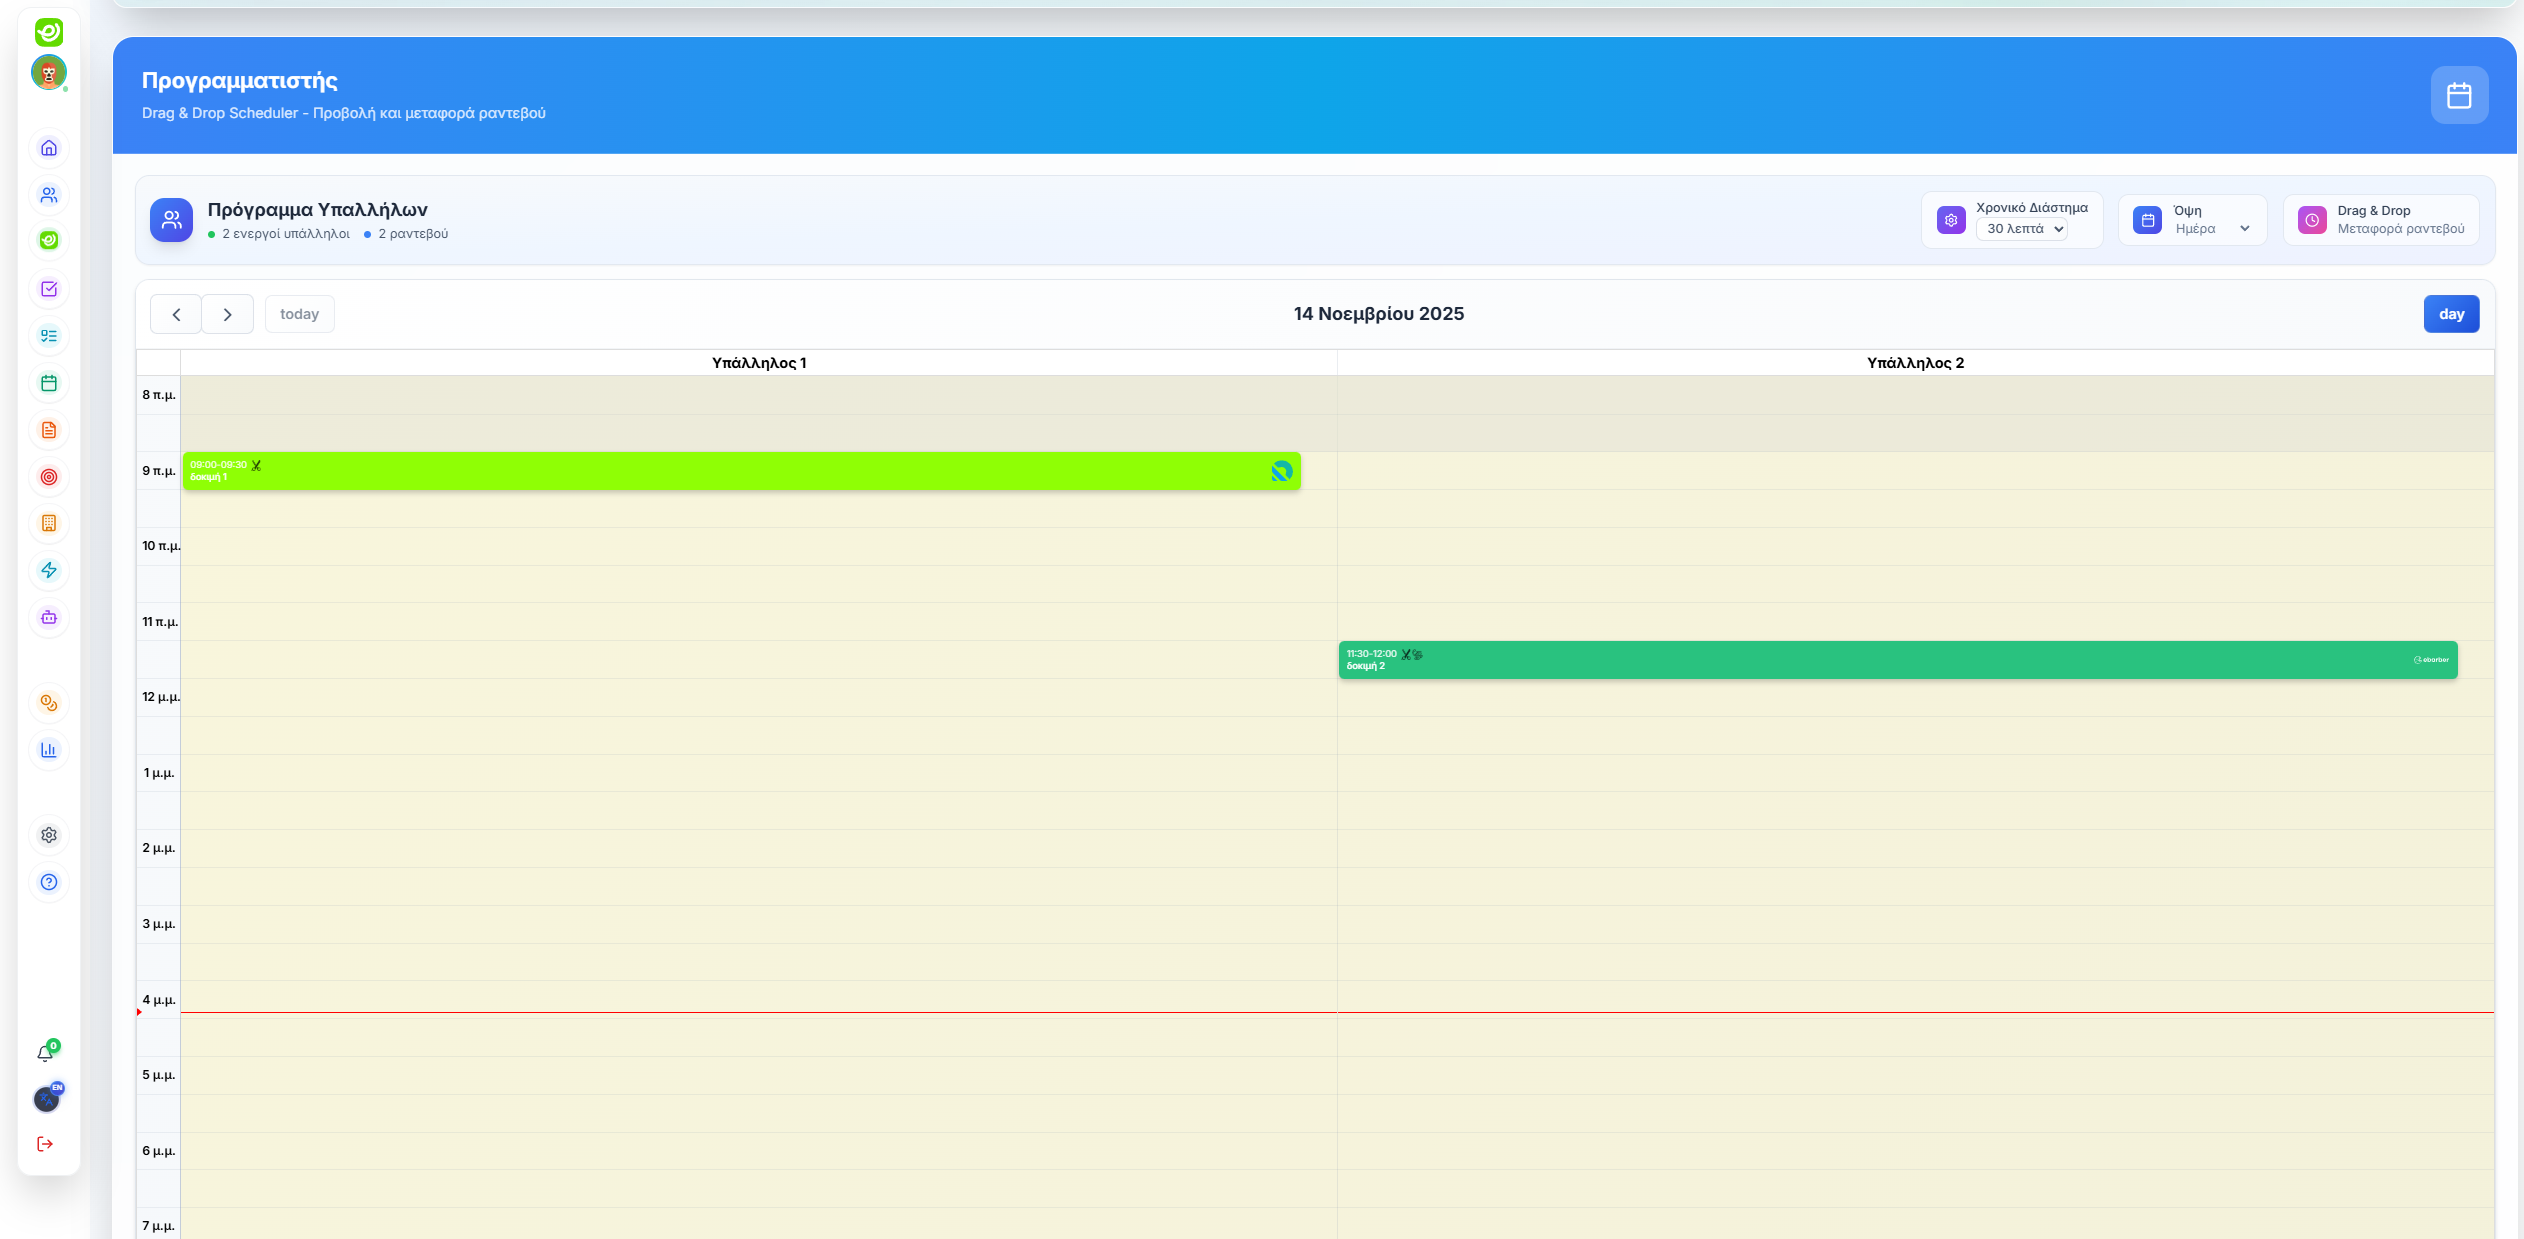This screenshot has height=1239, width=2524.
Task: Select the tasks check-square icon
Action: (x=48, y=289)
